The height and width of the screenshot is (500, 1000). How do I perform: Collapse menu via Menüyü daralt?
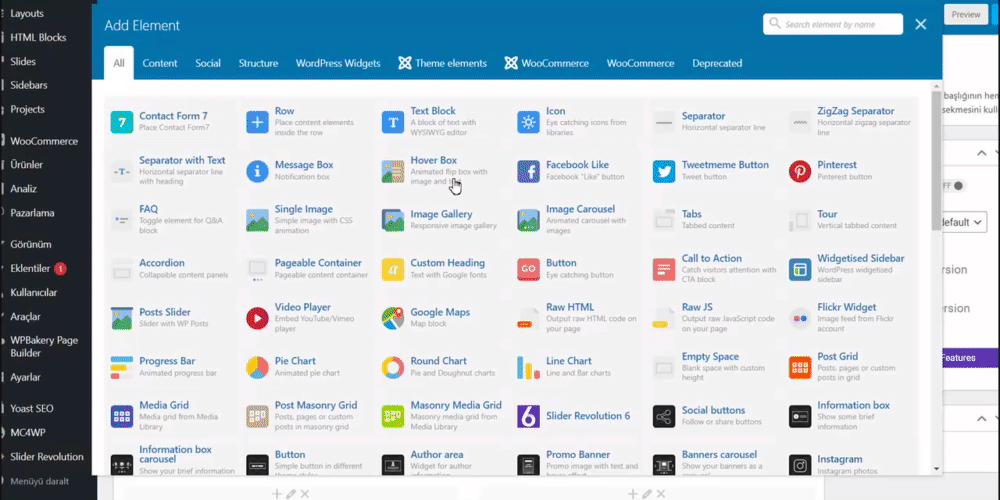pos(40,482)
